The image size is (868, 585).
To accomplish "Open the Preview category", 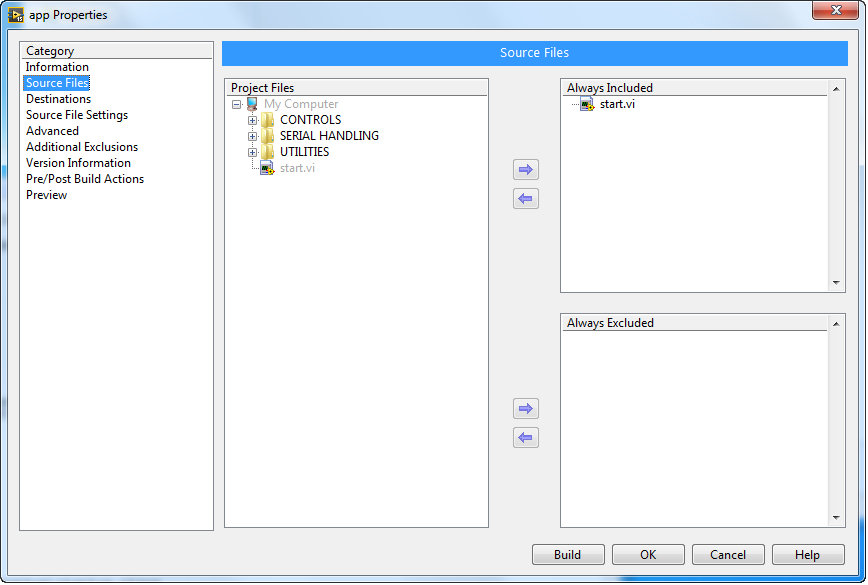I will pyautogui.click(x=46, y=195).
